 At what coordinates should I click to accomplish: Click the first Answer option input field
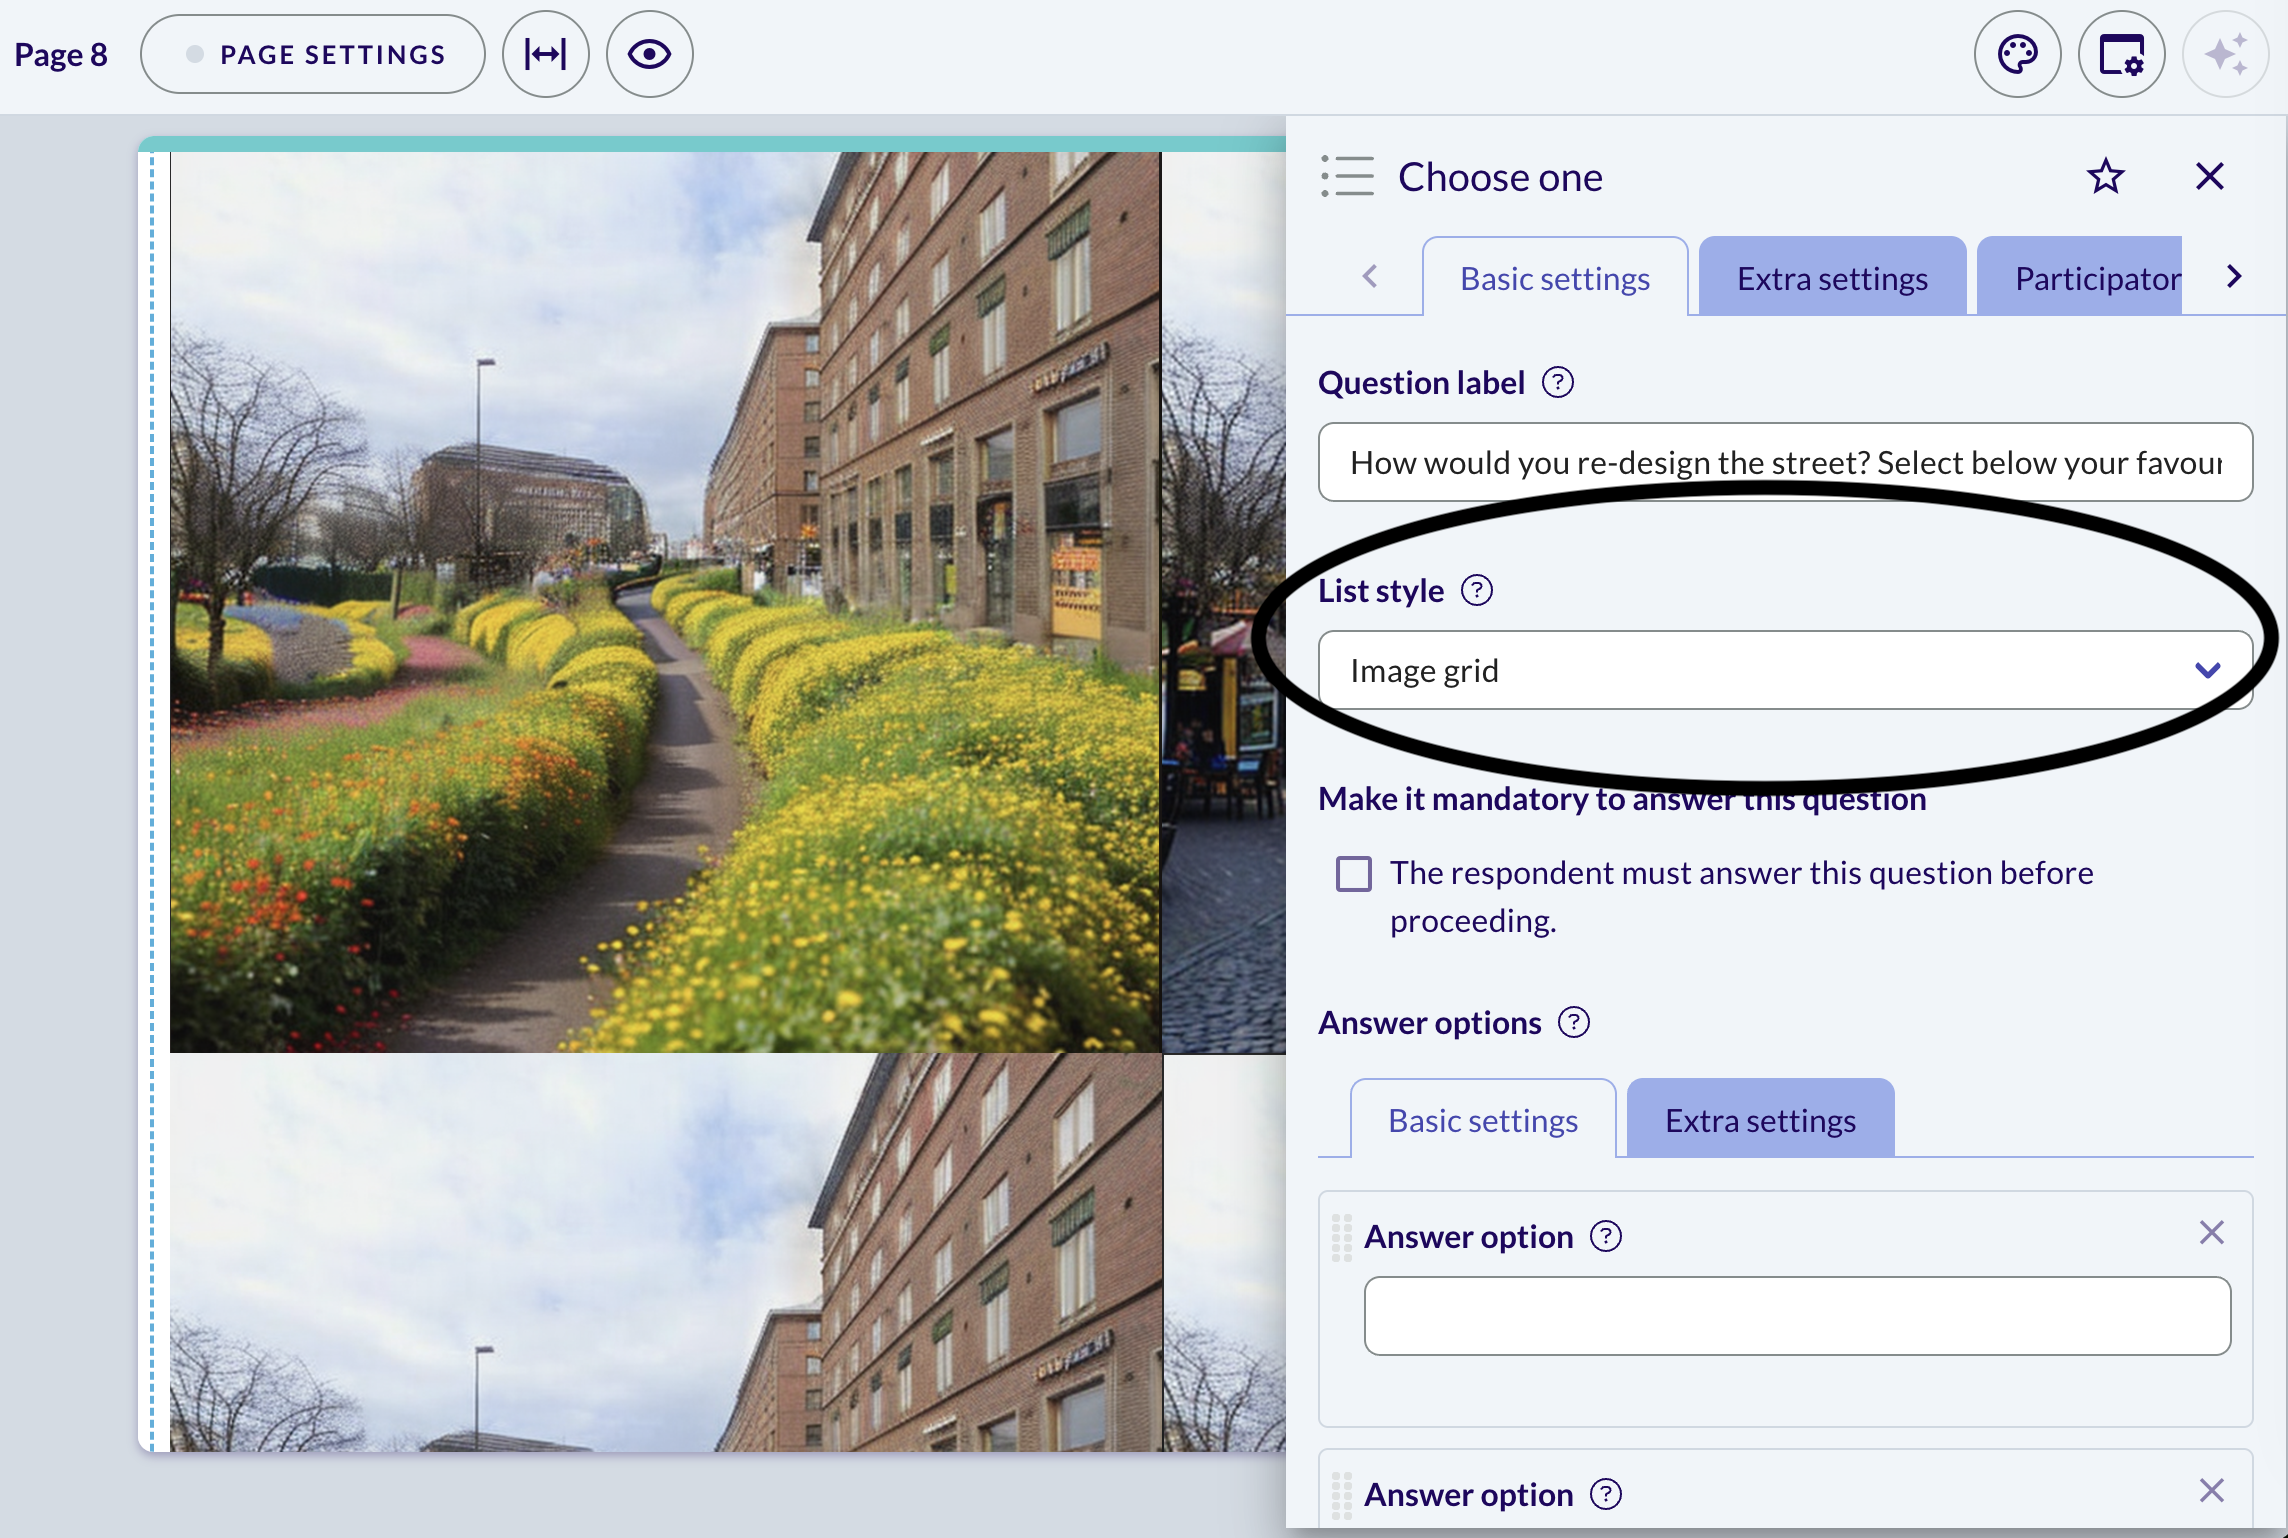(1797, 1316)
